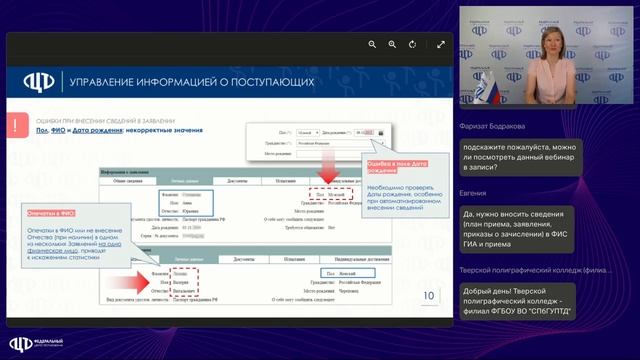
Task: Click the Общие сведения tab in upper form
Action: click(x=128, y=181)
